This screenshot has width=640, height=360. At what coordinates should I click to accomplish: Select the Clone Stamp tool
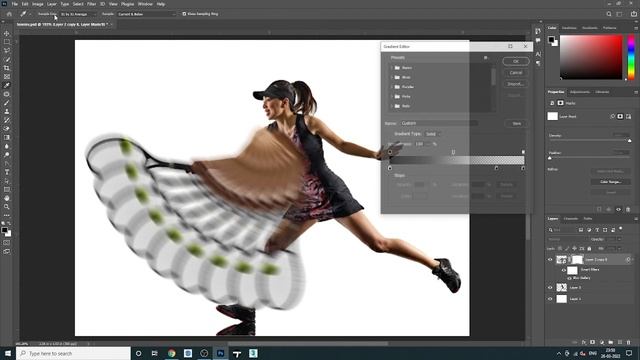[x=7, y=111]
